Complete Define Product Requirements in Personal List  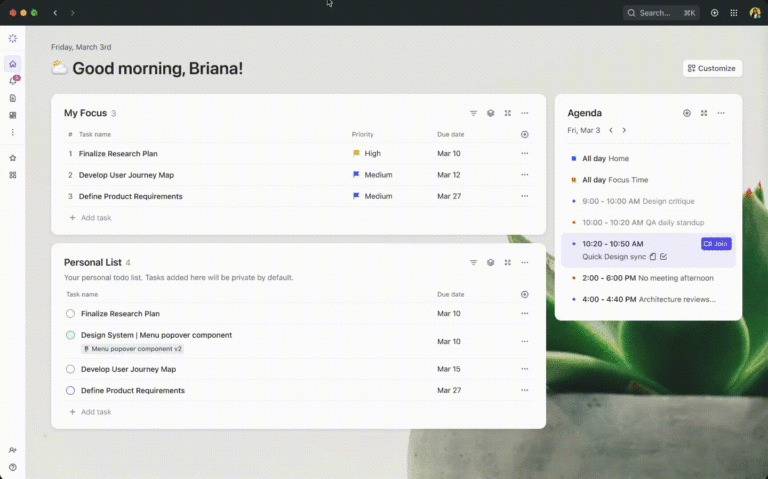click(x=71, y=390)
